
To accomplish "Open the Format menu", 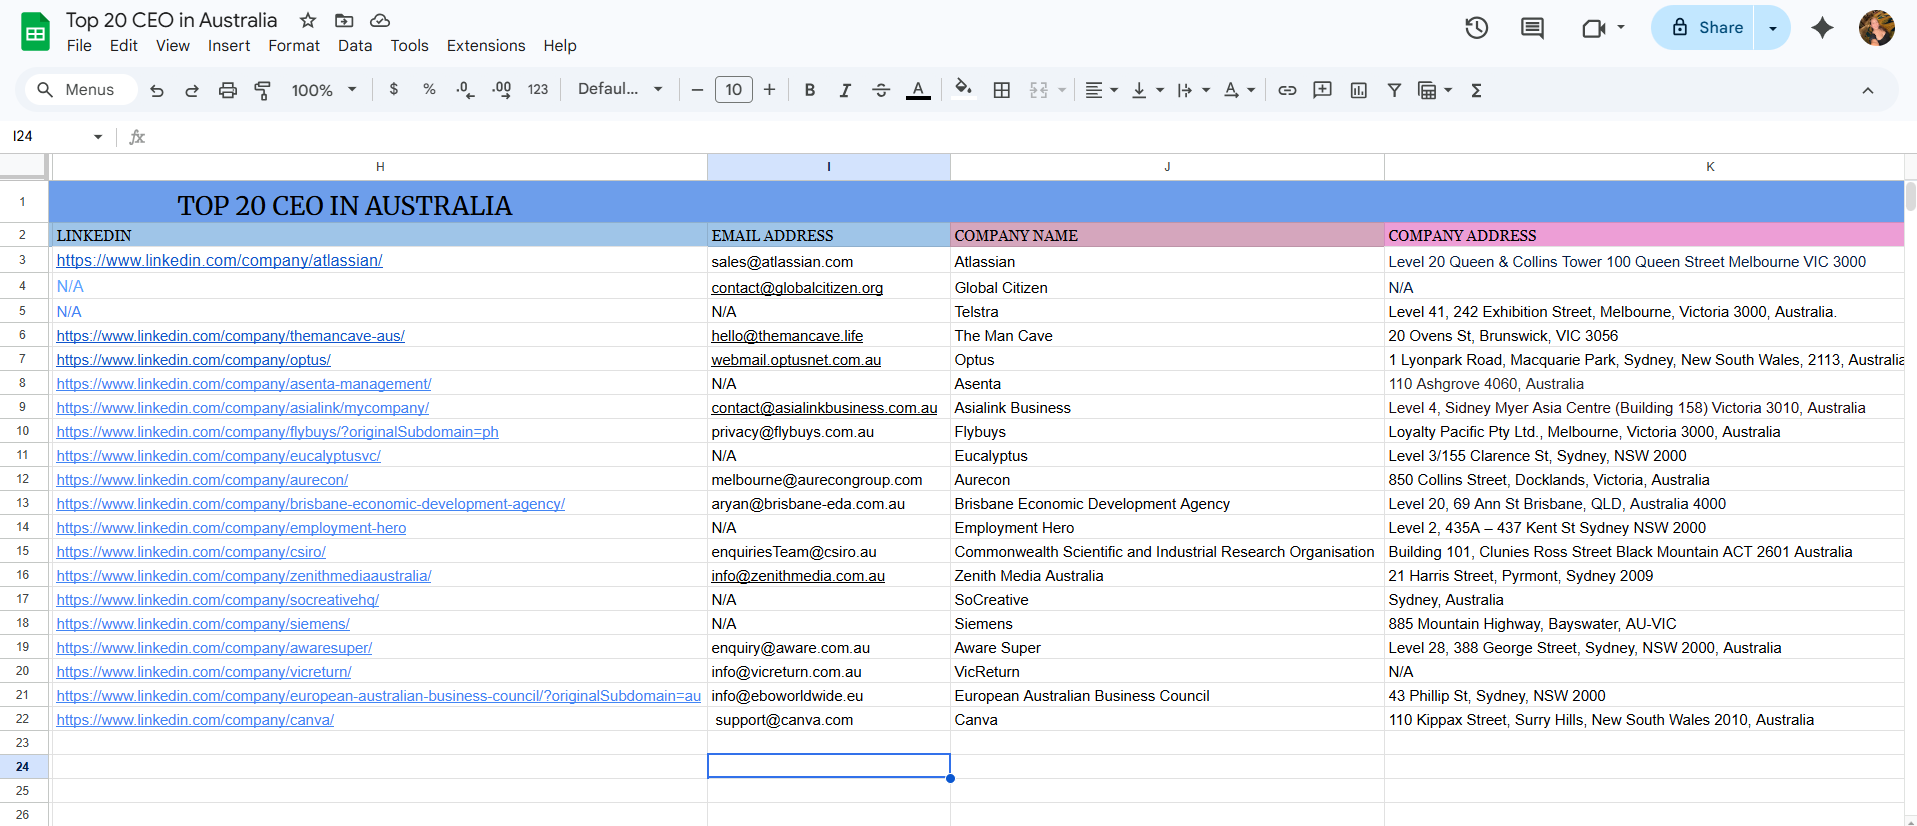I will pyautogui.click(x=294, y=46).
